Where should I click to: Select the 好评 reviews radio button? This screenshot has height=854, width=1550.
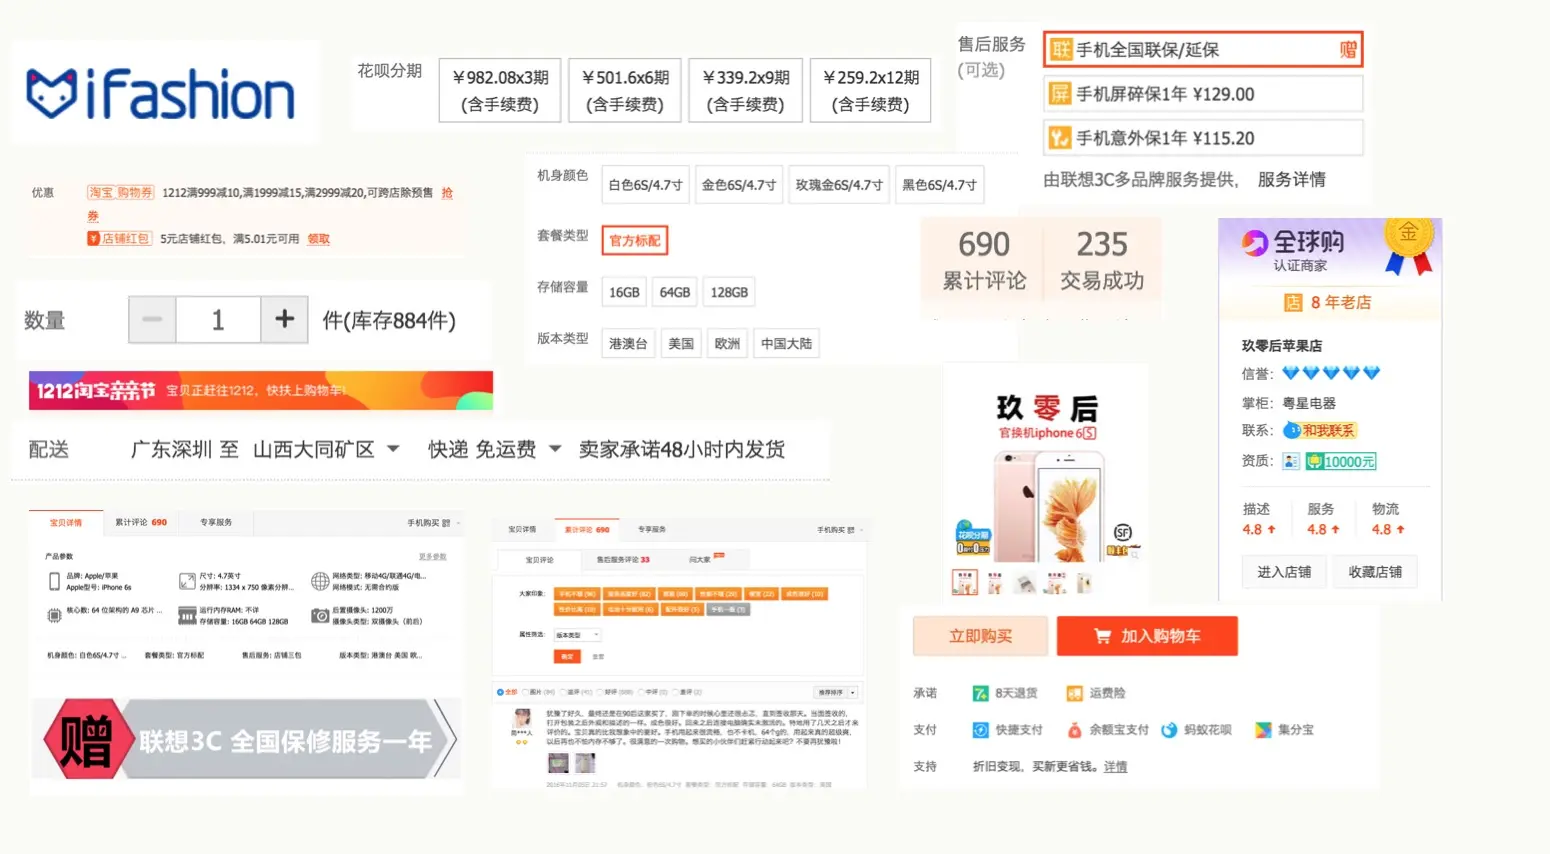[601, 692]
